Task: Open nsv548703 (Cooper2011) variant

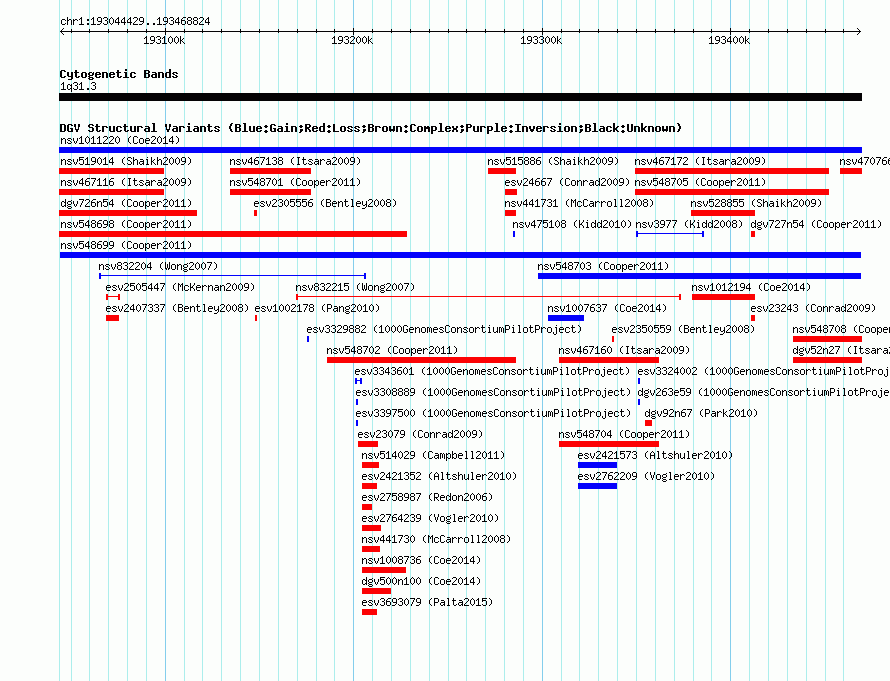Action: [x=603, y=266]
